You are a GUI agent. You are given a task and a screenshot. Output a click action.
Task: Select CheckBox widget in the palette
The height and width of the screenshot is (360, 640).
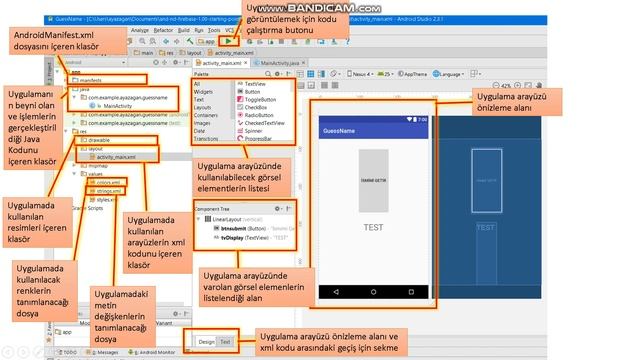pos(253,107)
